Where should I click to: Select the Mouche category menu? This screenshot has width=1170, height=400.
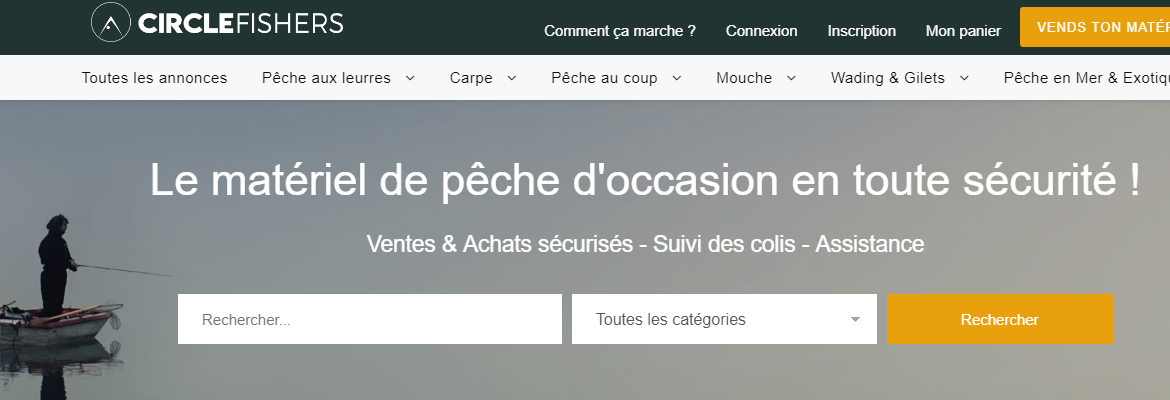click(744, 78)
